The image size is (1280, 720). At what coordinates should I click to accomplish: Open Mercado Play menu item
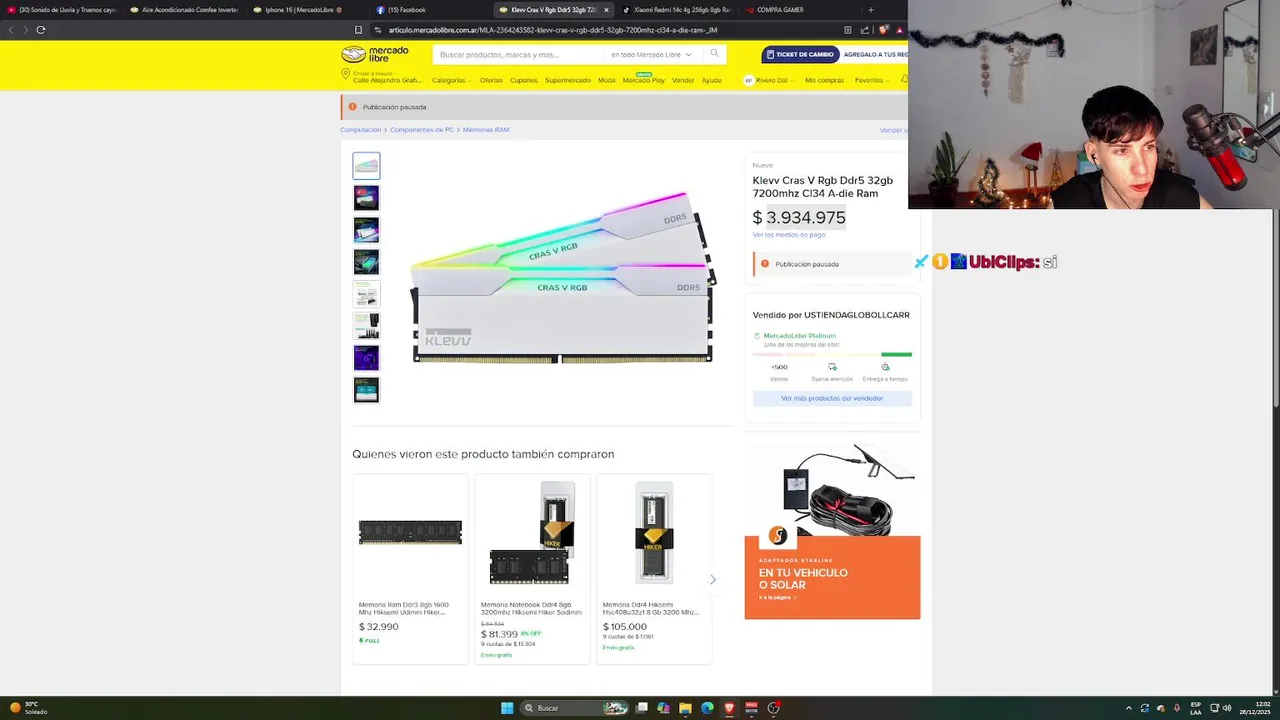(x=644, y=80)
